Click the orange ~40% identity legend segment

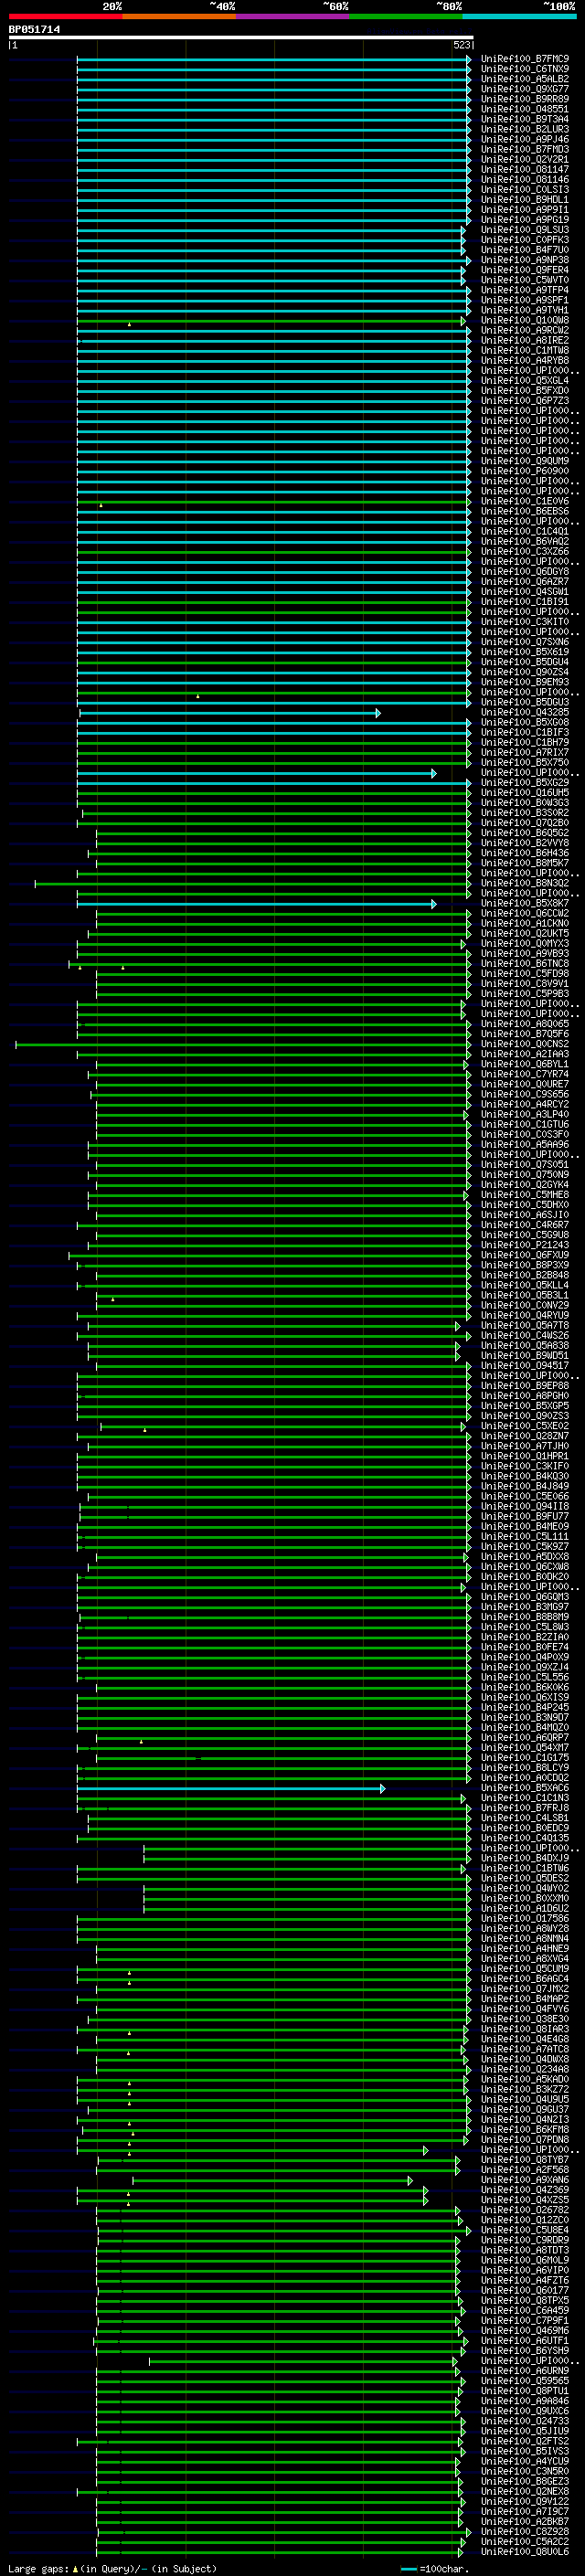179,16
